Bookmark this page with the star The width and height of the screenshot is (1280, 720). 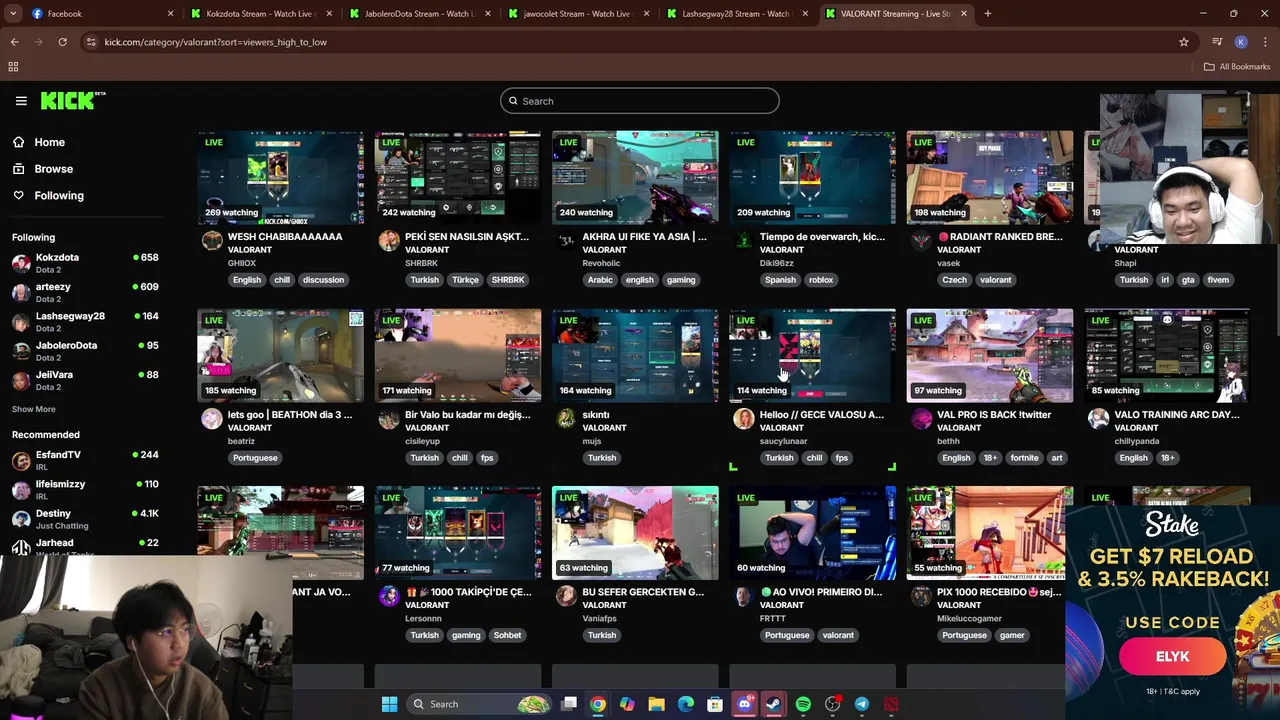pos(1184,42)
